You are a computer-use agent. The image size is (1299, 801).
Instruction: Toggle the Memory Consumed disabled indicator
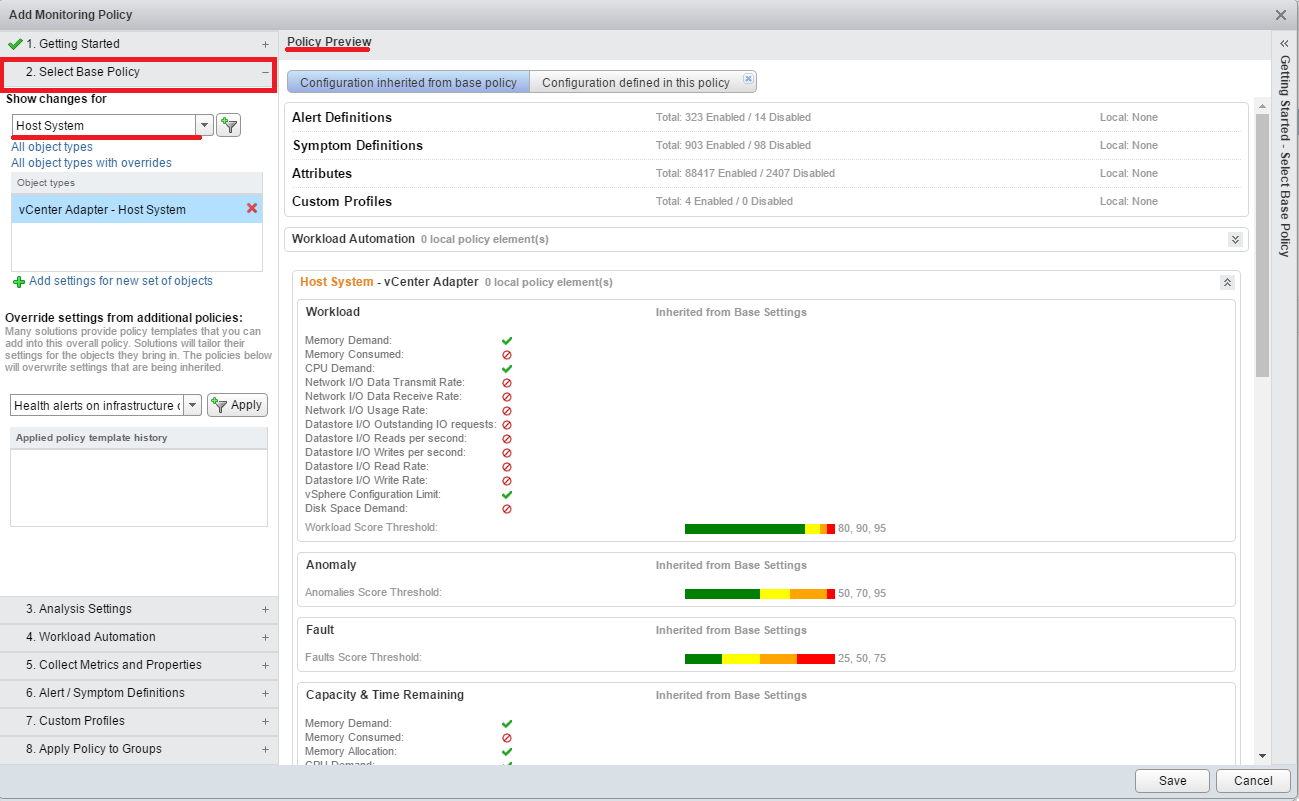(x=506, y=355)
